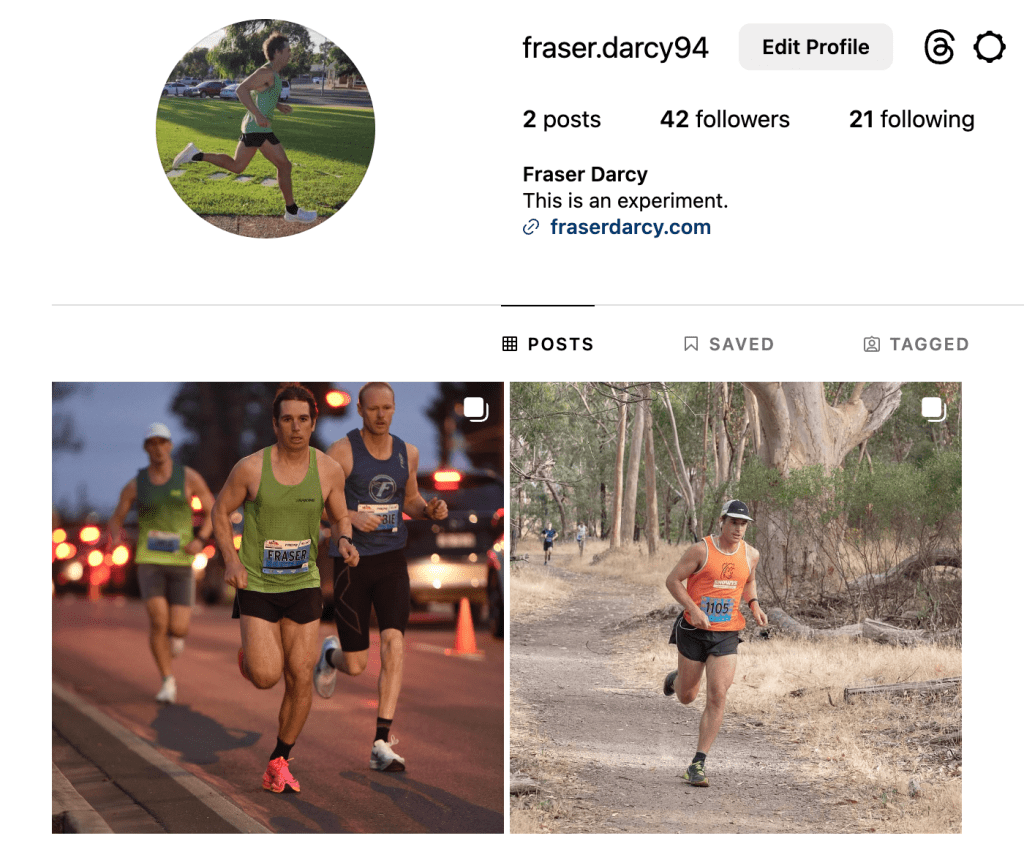
Task: Click the 2 posts count
Action: point(562,119)
